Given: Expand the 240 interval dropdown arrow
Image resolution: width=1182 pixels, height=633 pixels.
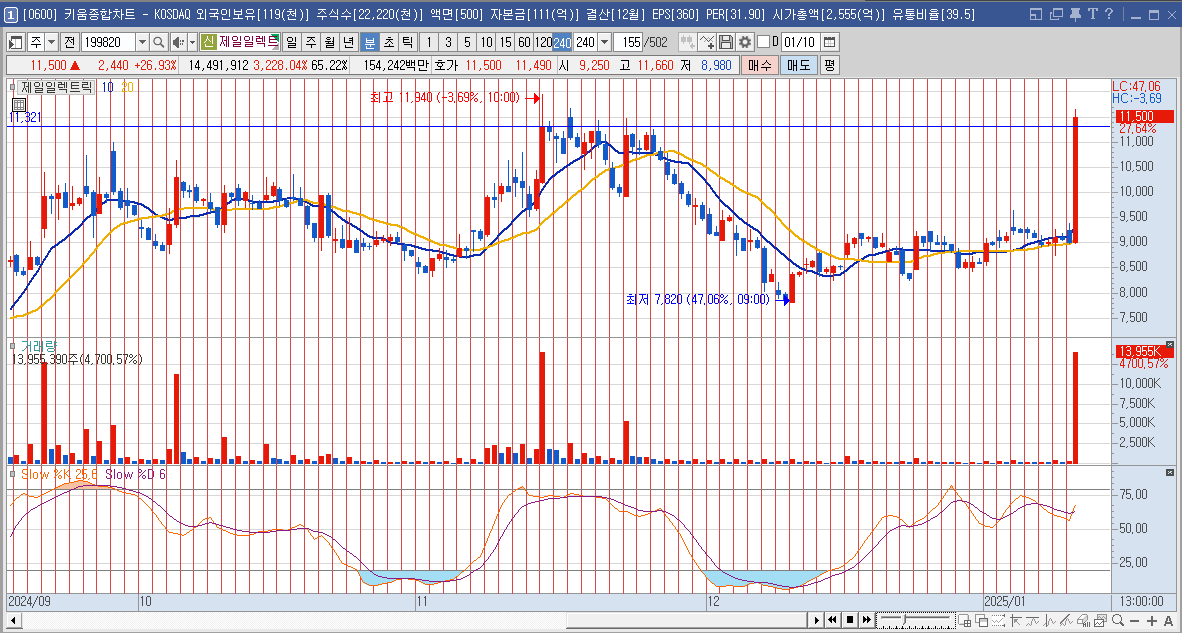Looking at the screenshot, I should pos(604,42).
